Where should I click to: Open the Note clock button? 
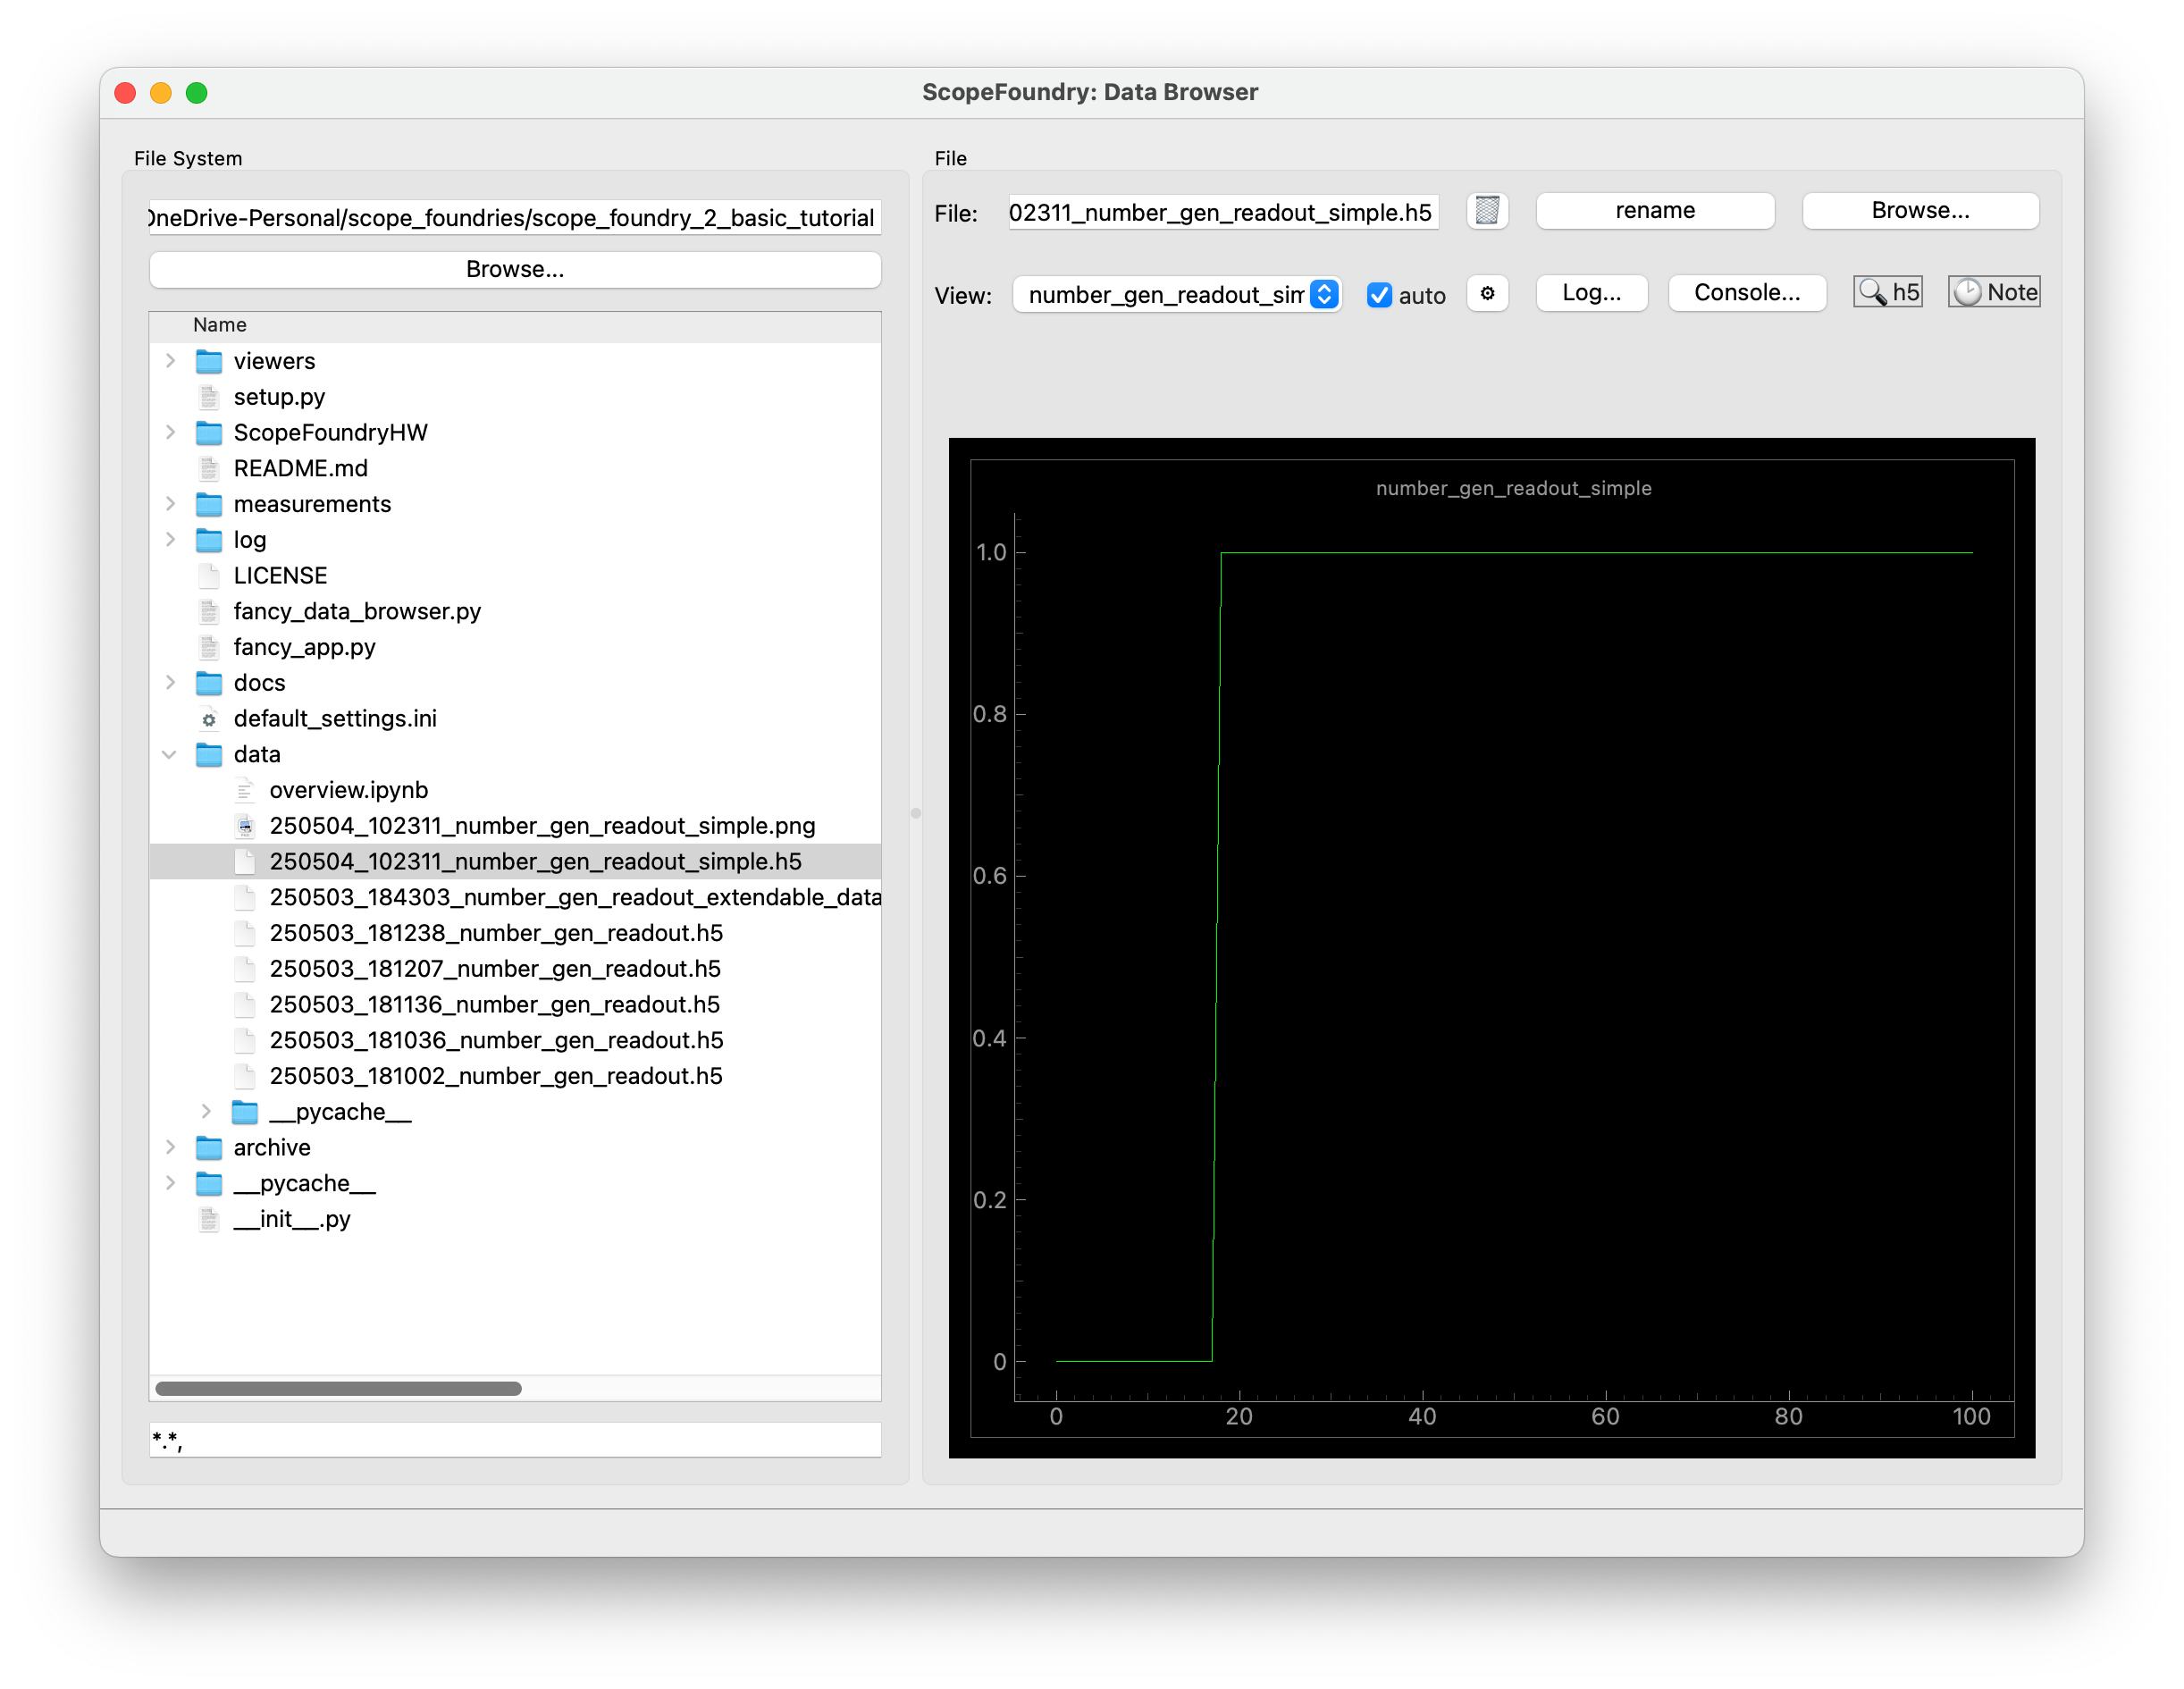[x=1994, y=292]
